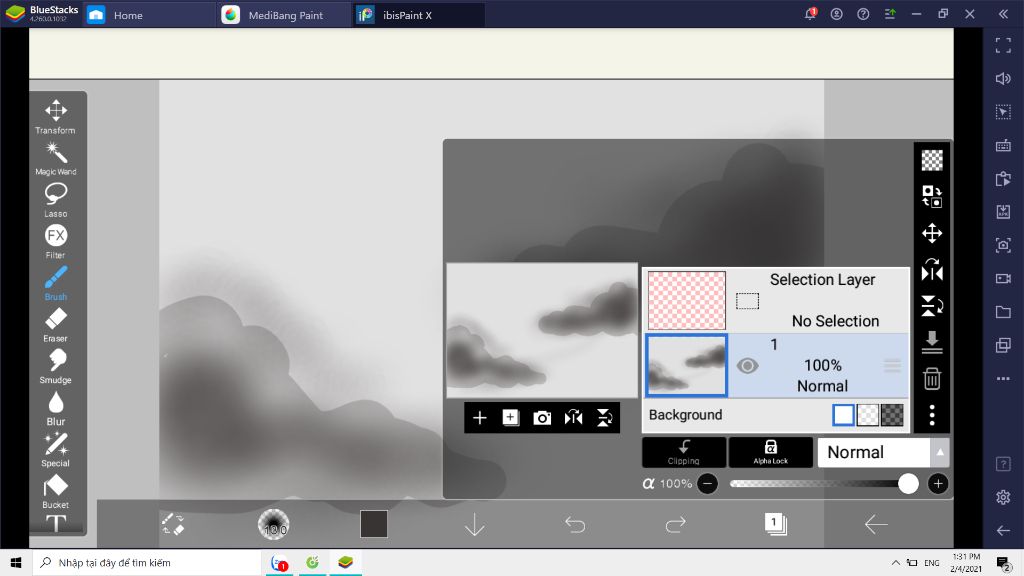Increase layer opacity with plus button
1024x576 pixels.
click(938, 484)
